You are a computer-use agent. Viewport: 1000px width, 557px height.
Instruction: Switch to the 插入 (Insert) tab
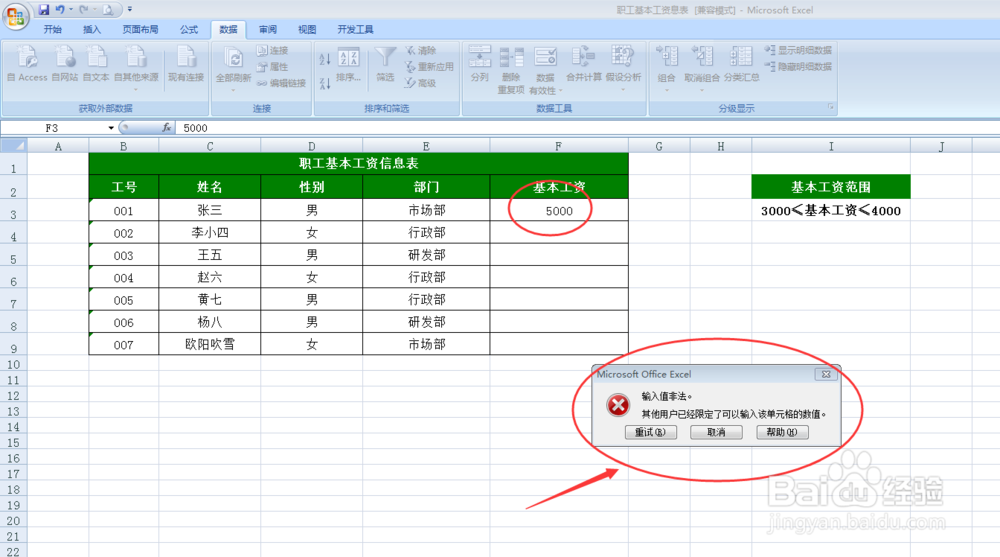(92, 29)
